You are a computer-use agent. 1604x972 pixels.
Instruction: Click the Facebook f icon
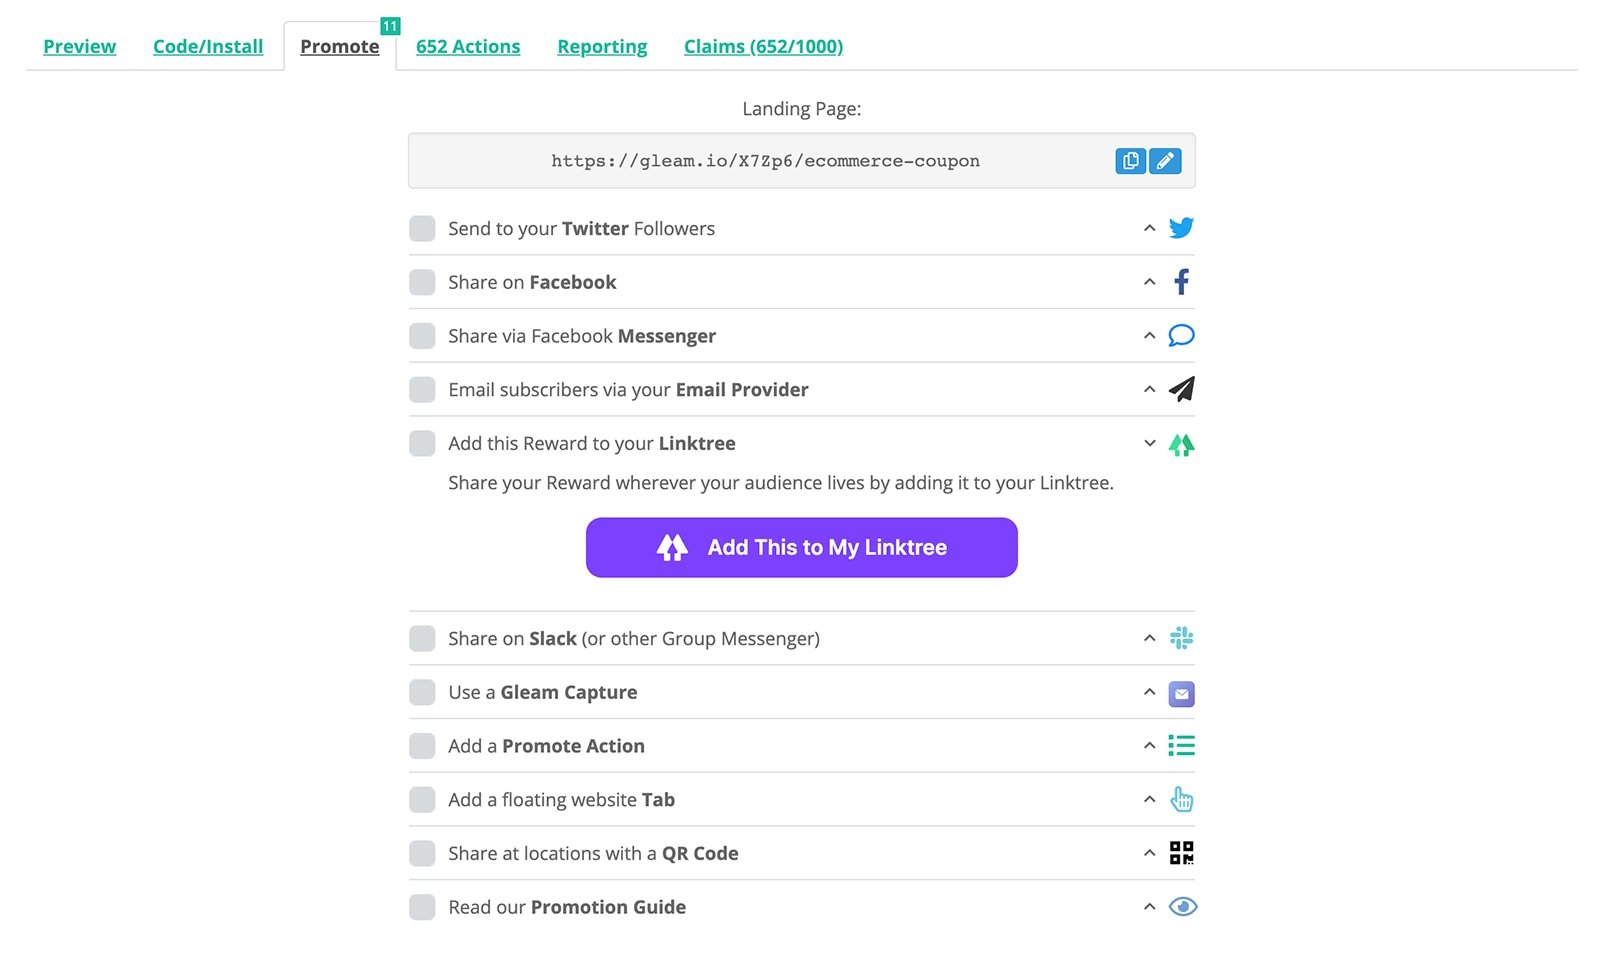point(1181,282)
